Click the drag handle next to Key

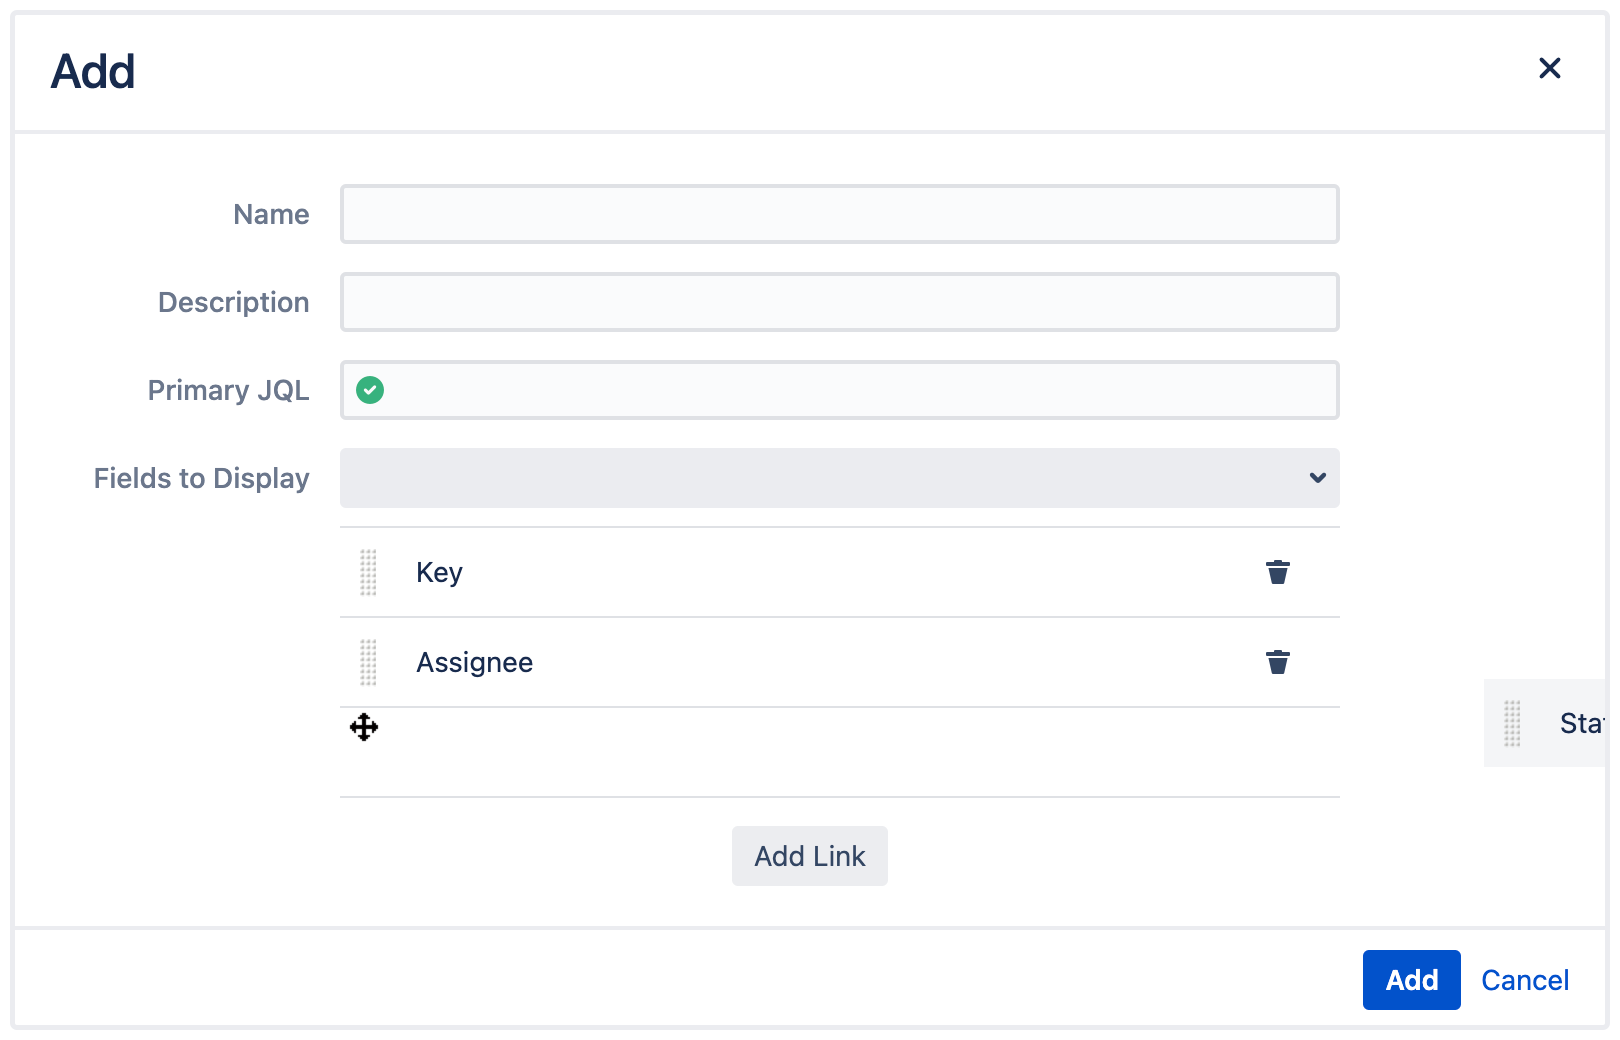[368, 572]
